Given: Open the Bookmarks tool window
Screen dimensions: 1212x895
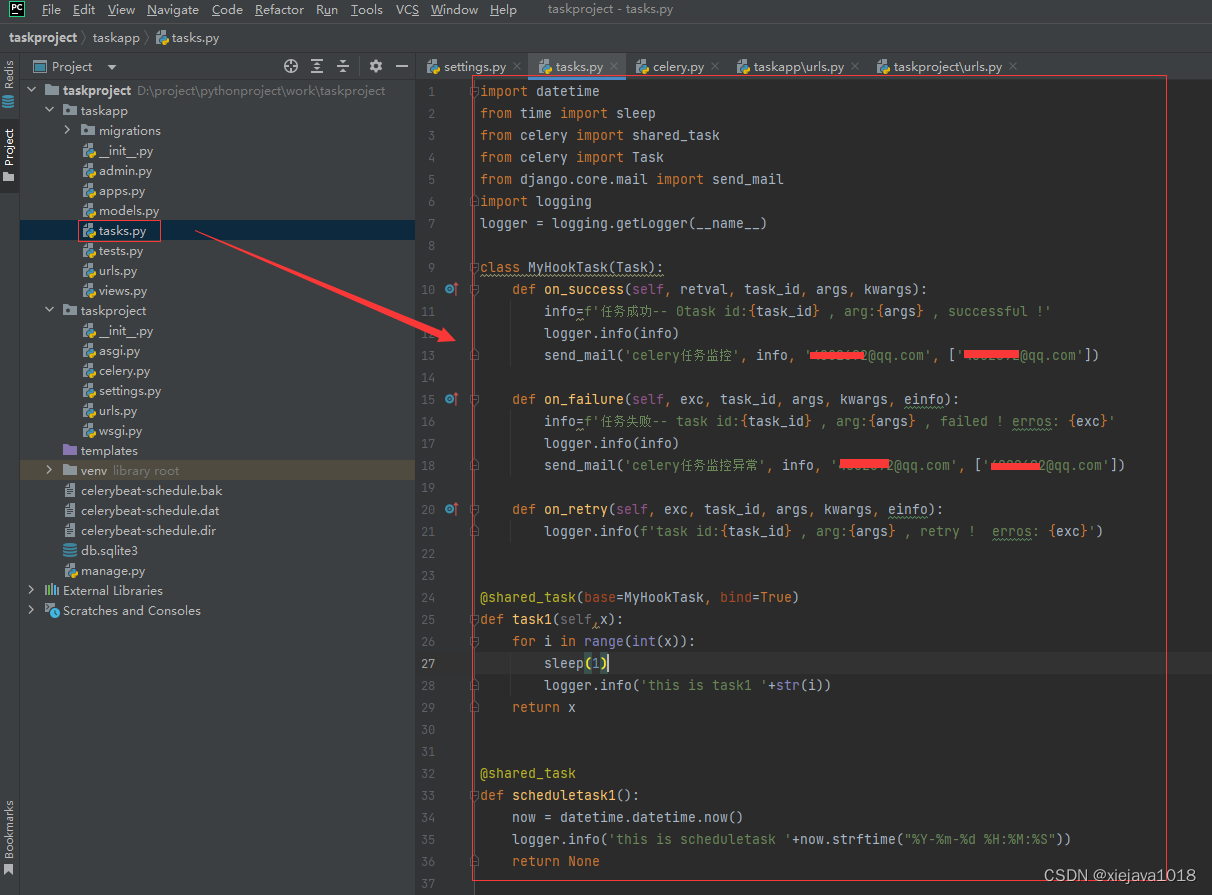Looking at the screenshot, I should 8,830.
